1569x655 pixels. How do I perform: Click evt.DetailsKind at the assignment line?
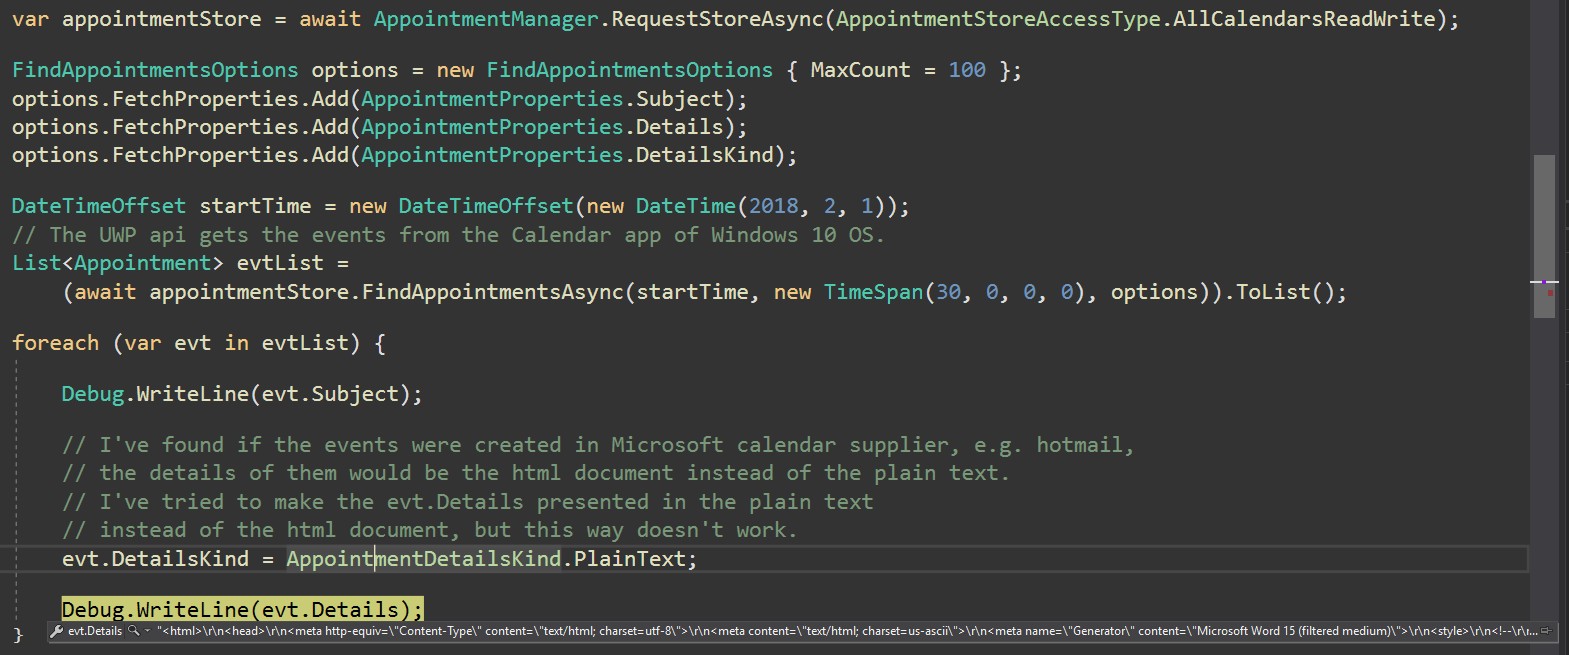pyautogui.click(x=155, y=559)
